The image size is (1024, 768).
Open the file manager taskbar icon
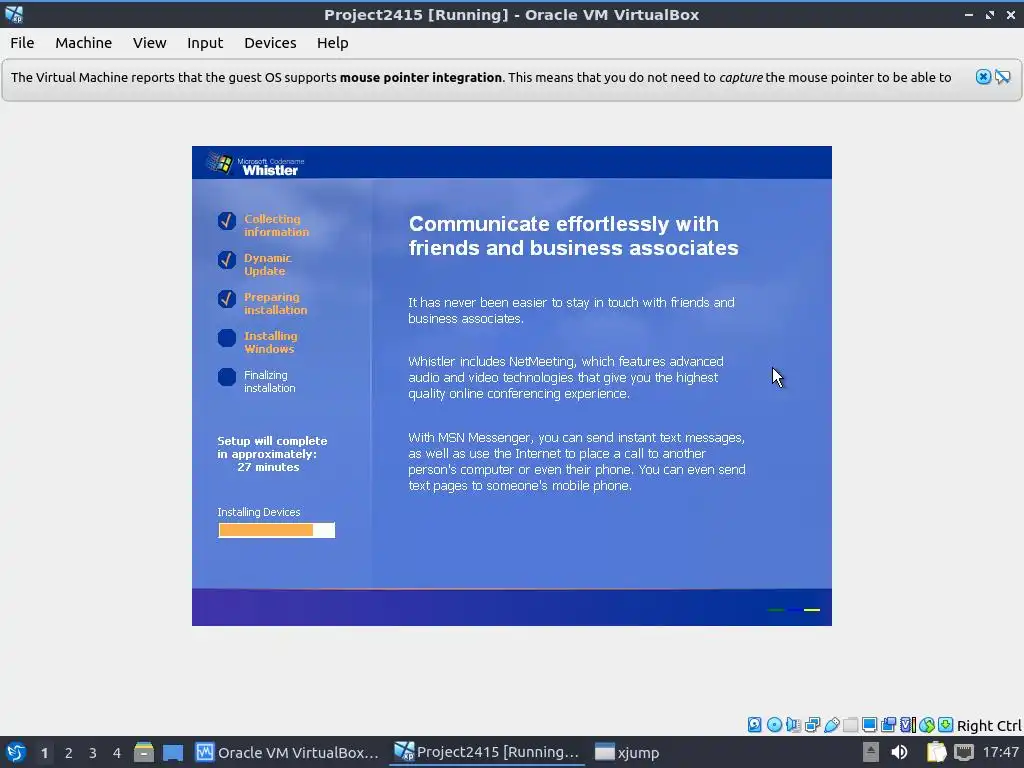pyautogui.click(x=144, y=752)
